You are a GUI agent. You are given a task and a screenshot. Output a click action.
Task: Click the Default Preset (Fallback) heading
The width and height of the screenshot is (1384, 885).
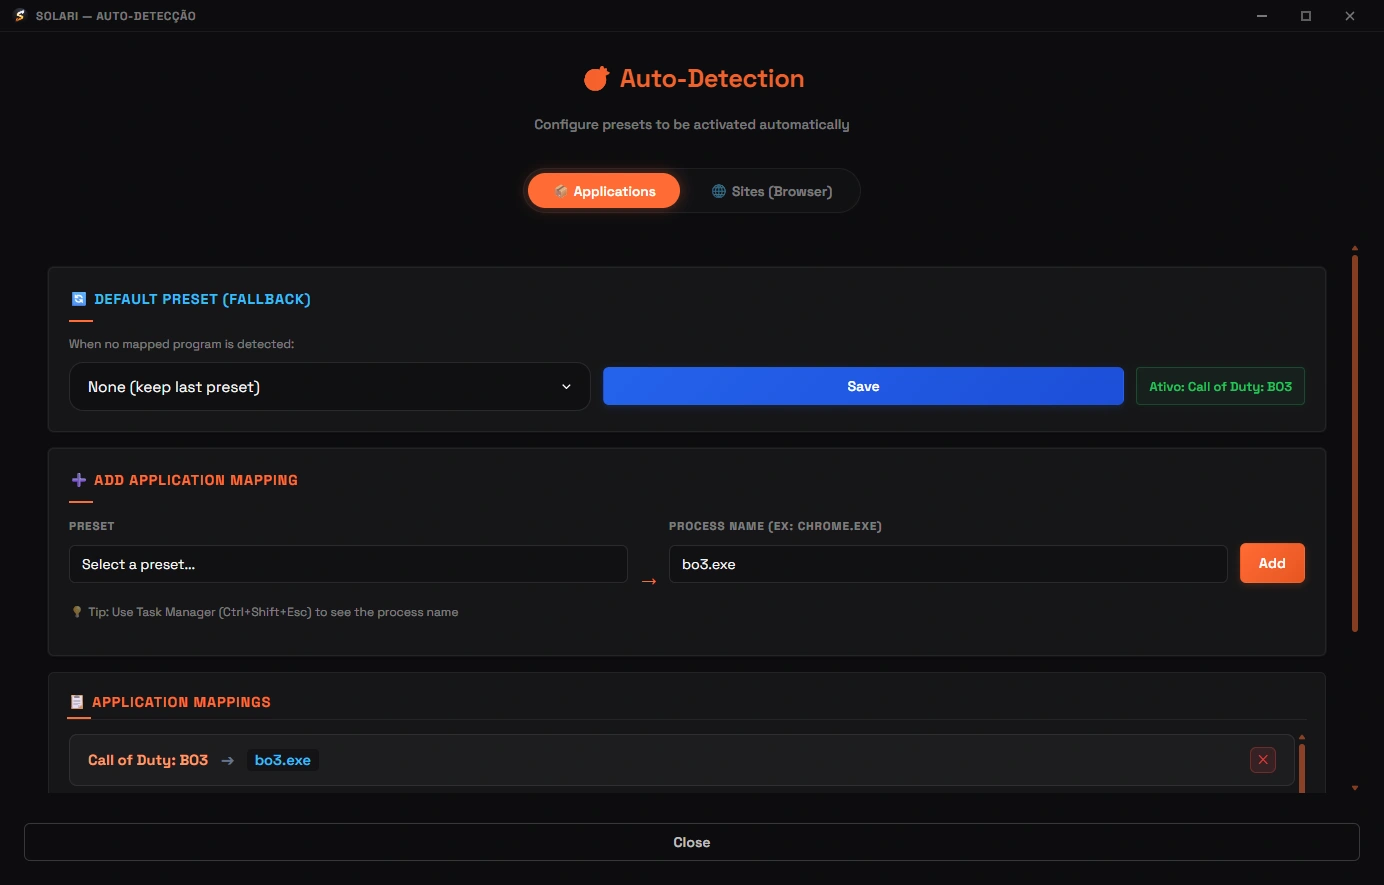202,299
